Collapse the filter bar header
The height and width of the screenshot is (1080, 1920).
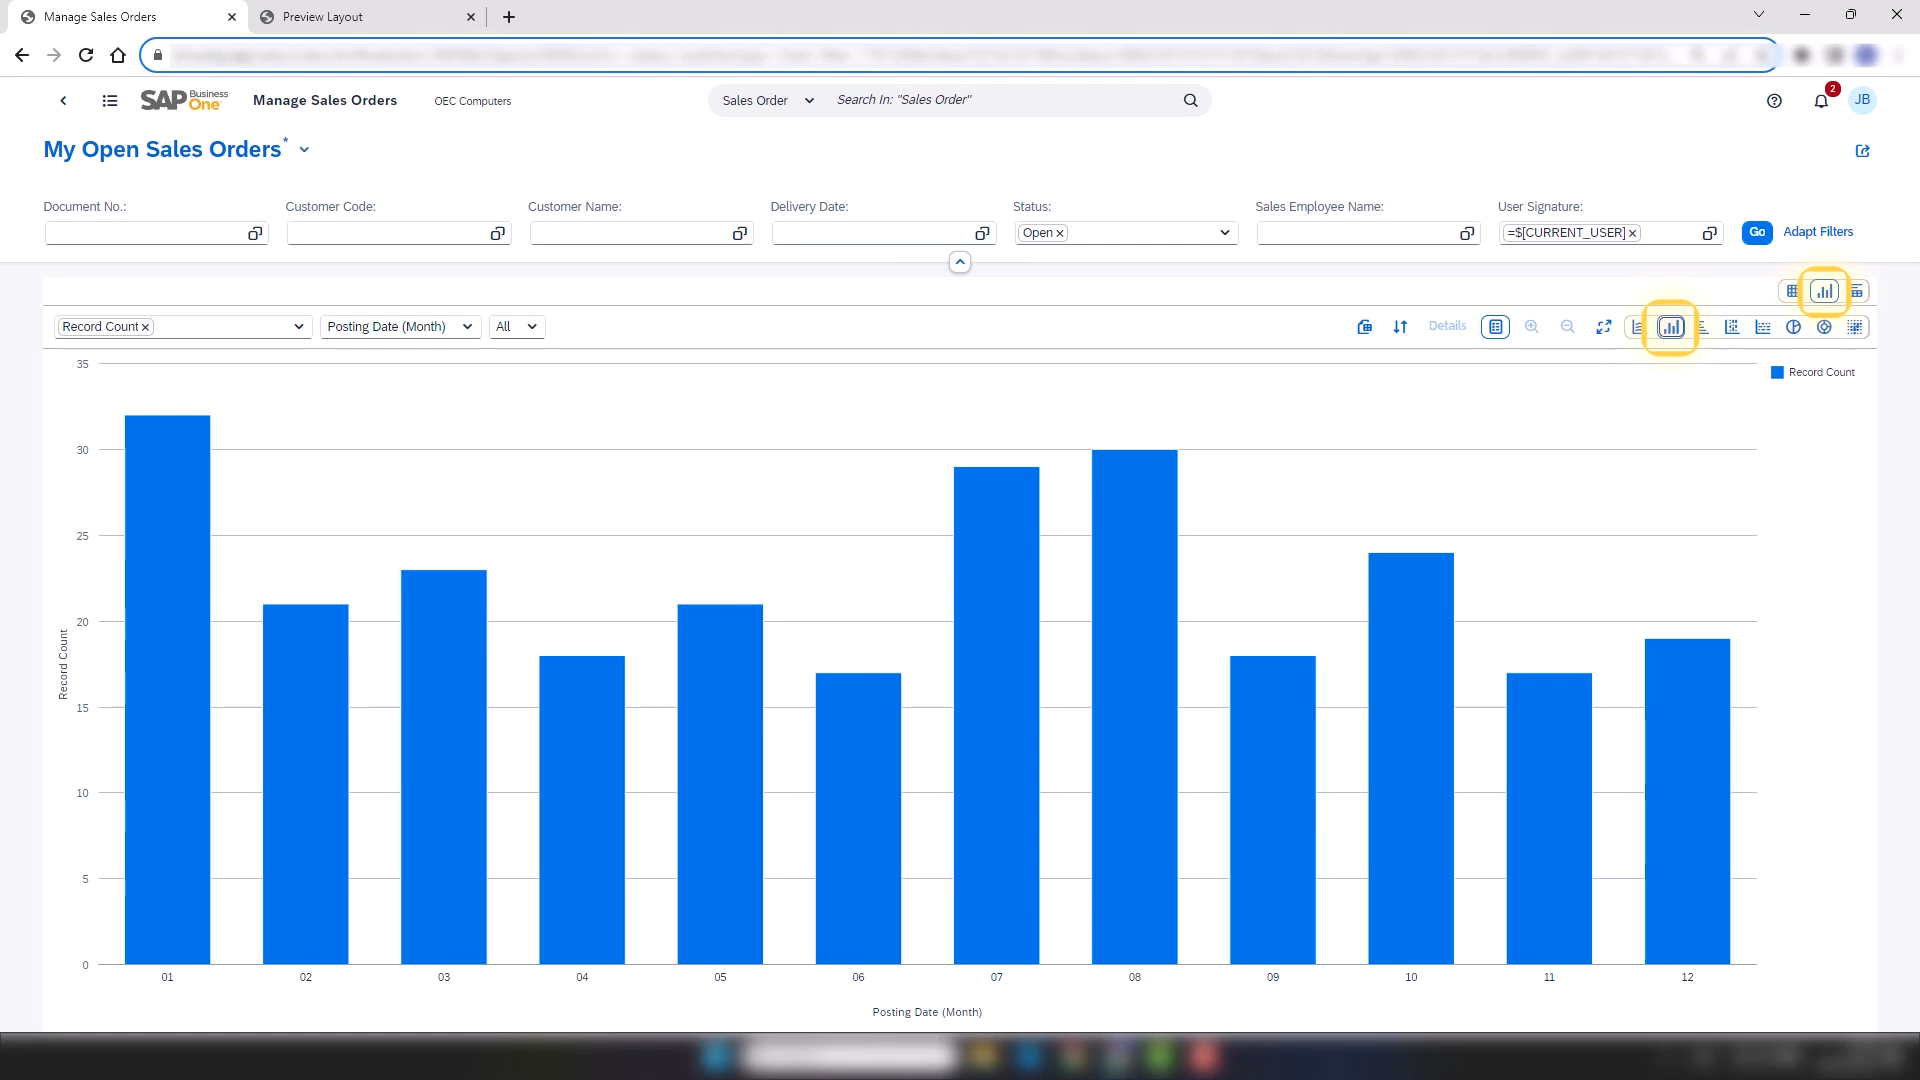[x=960, y=262]
